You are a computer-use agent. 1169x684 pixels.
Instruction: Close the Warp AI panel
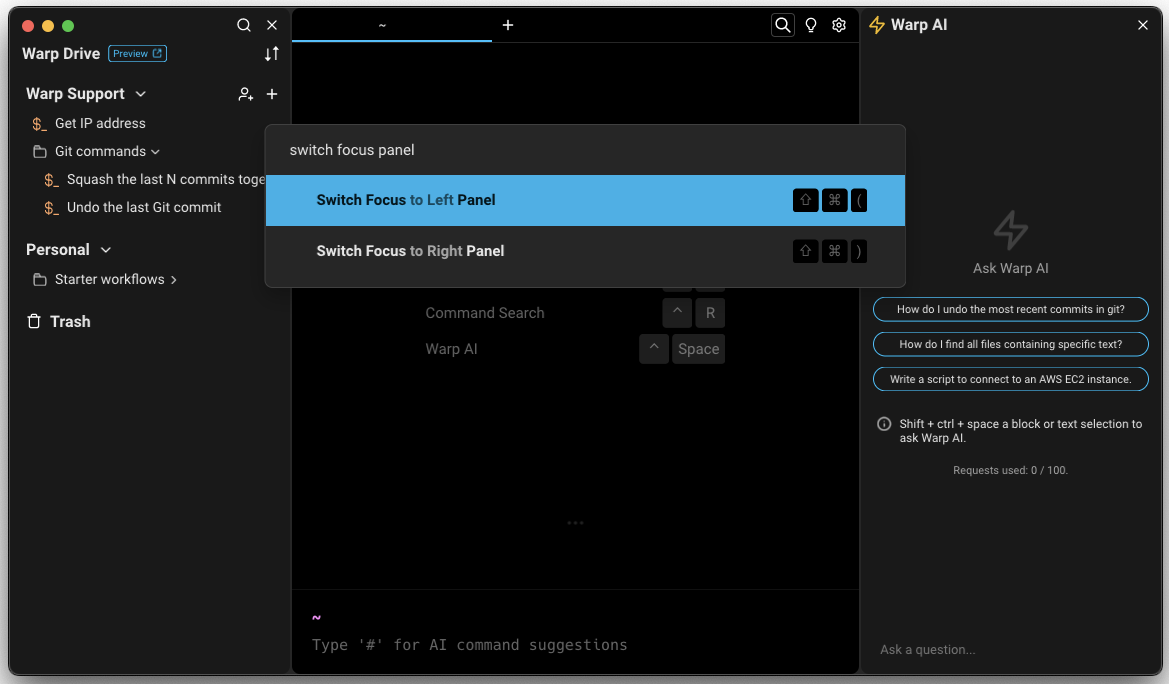(1143, 25)
